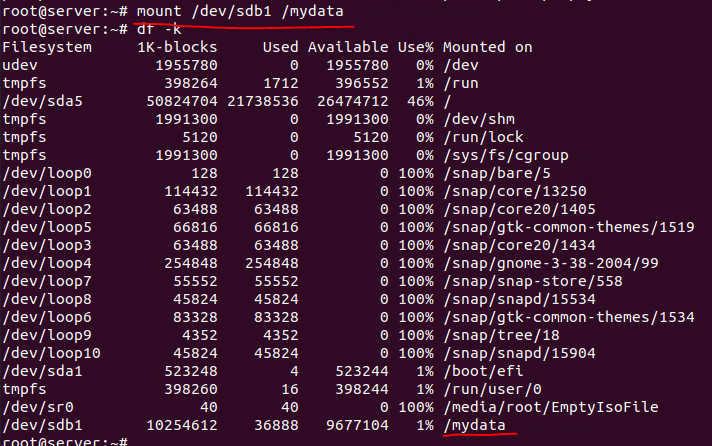Click the '/dev/loop6' filesystem entry
The image size is (712, 446).
pyautogui.click(x=47, y=317)
